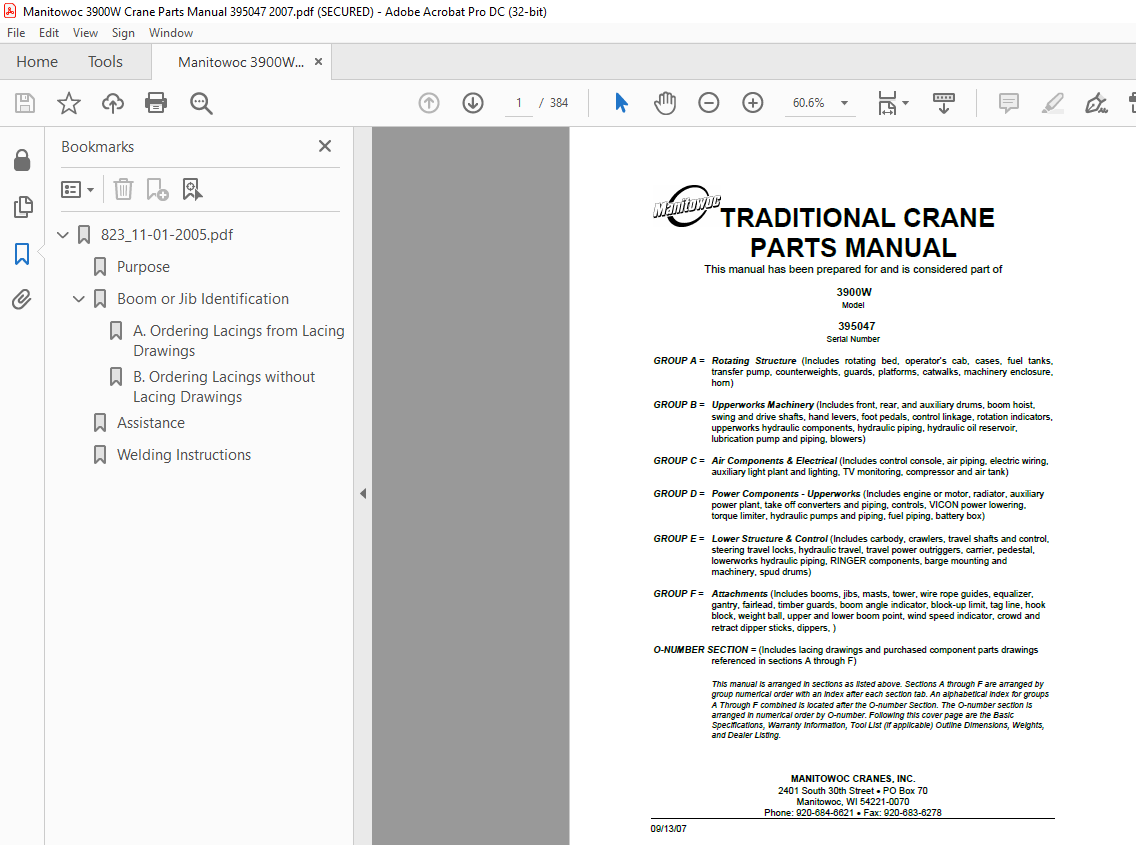Enable scrolling mode keyboard icon
This screenshot has height=845, width=1136.
point(943,103)
